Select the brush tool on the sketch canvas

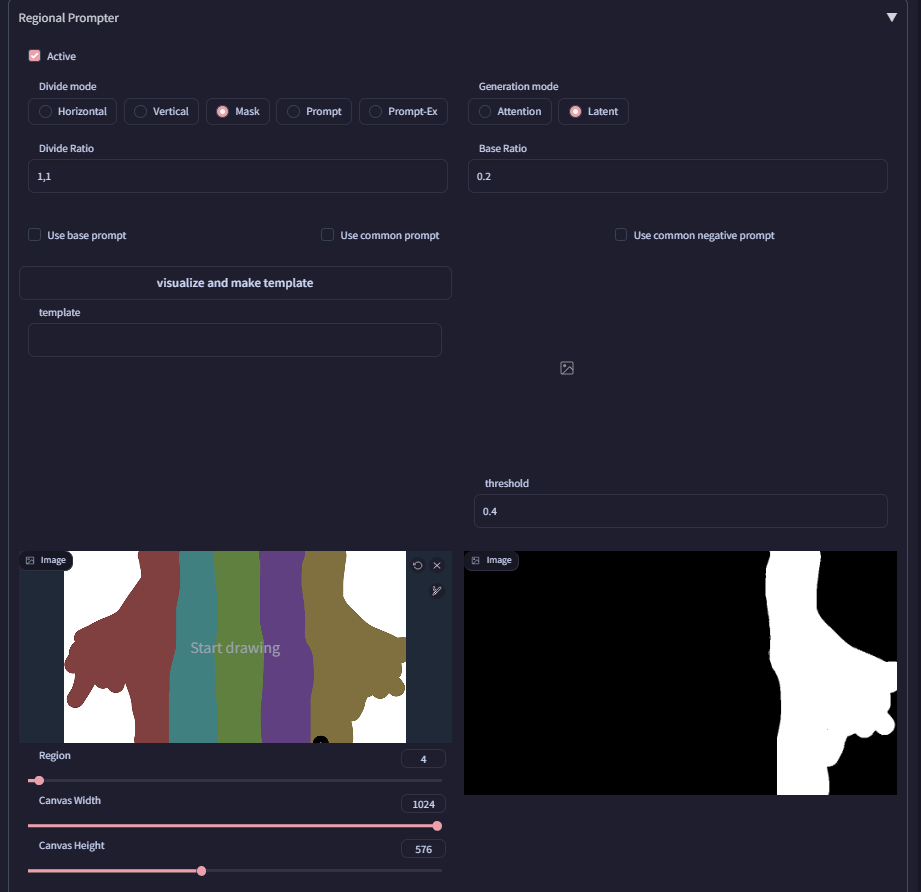click(x=437, y=590)
